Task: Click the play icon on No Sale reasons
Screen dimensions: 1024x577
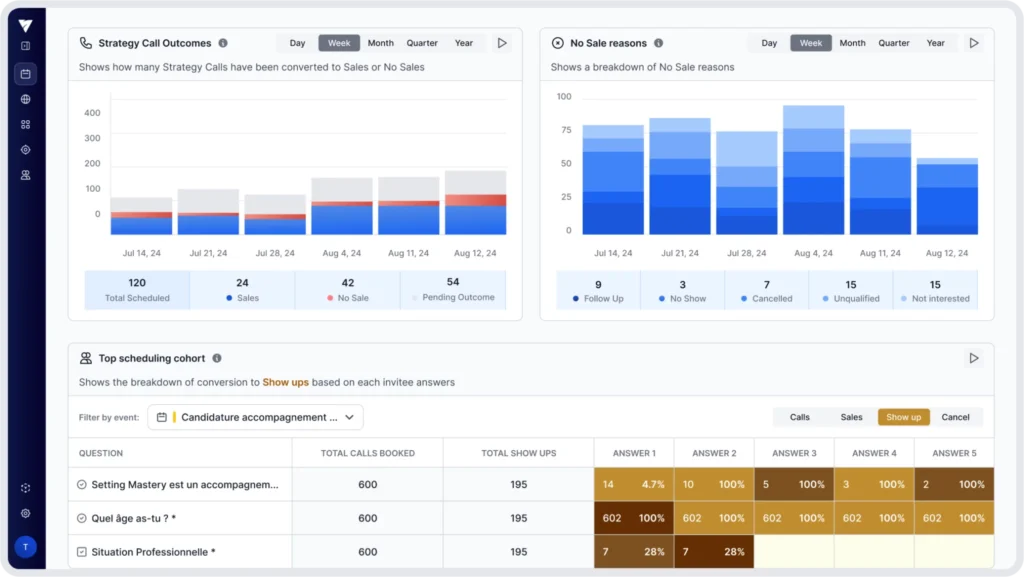Action: click(974, 43)
